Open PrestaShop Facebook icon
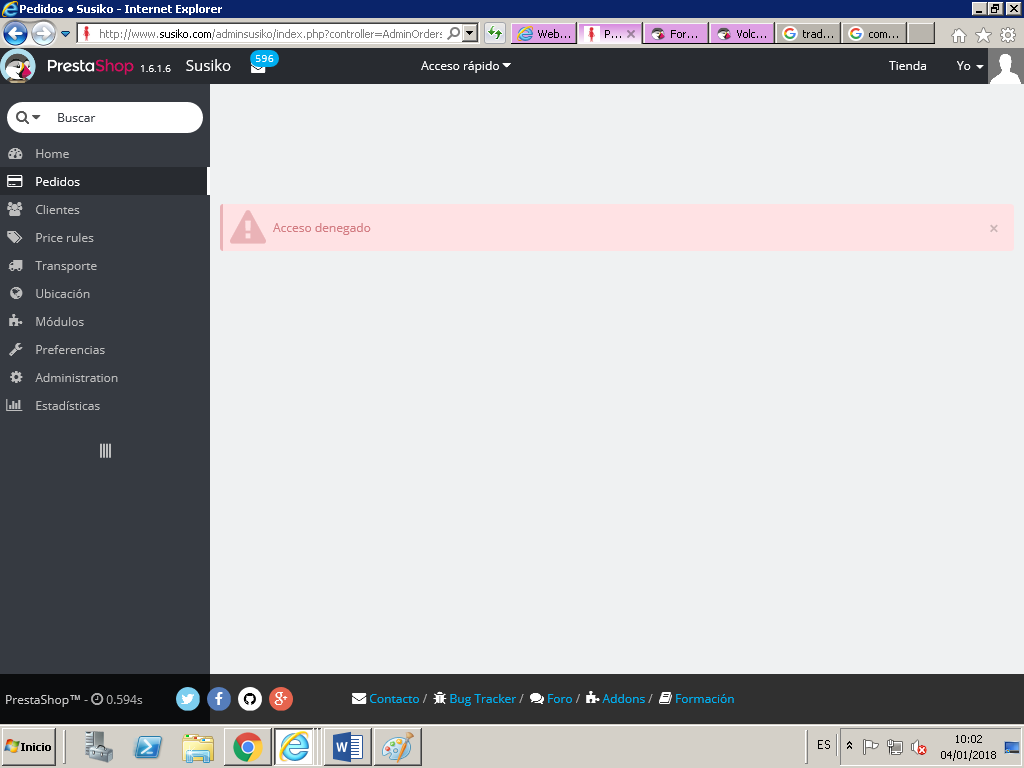 (x=219, y=699)
